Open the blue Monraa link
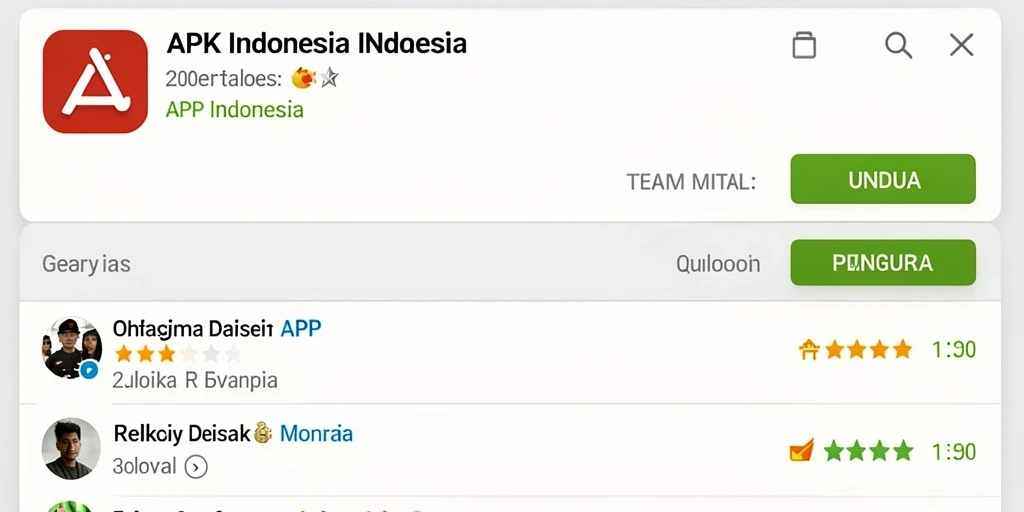Viewport: 1024px width, 512px height. tap(316, 433)
